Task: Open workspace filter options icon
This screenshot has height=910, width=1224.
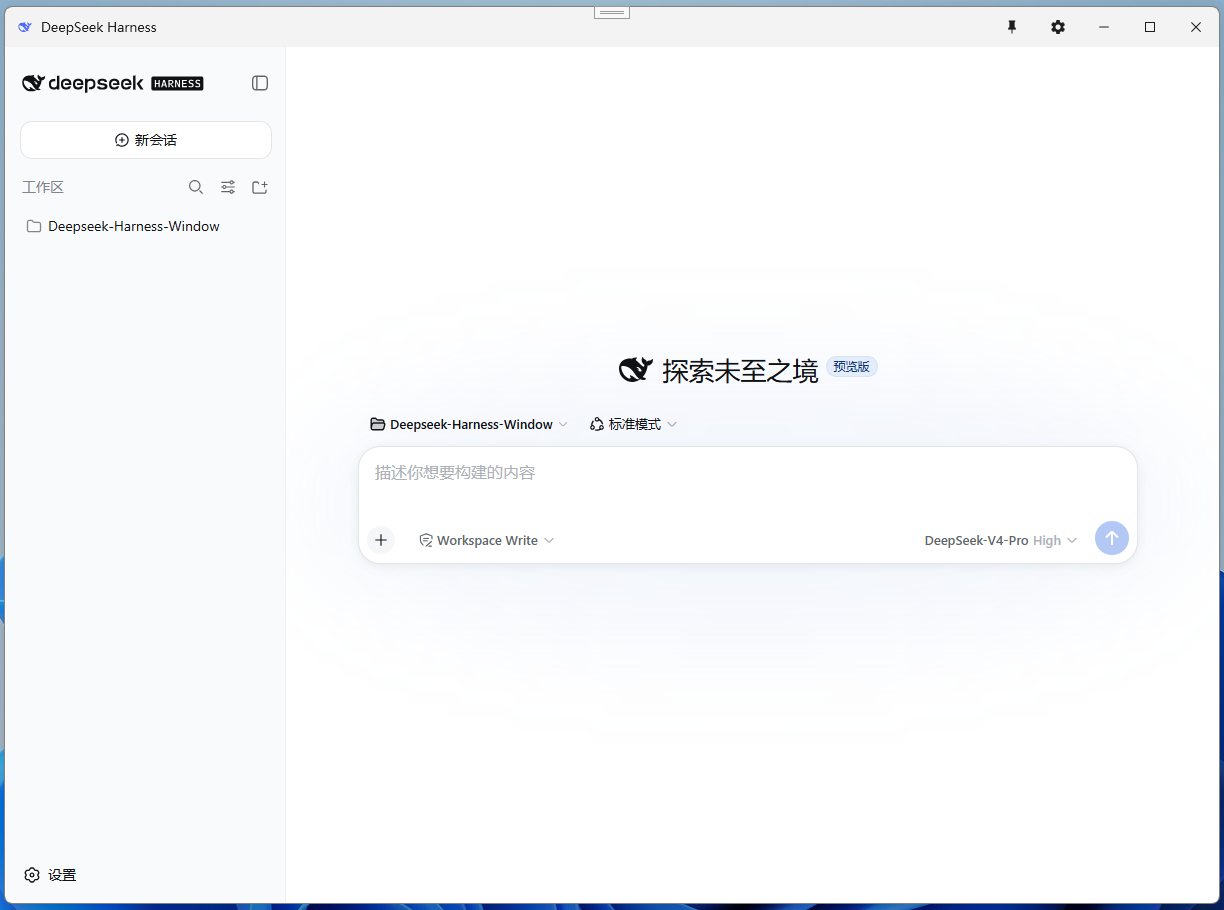Action: [228, 187]
